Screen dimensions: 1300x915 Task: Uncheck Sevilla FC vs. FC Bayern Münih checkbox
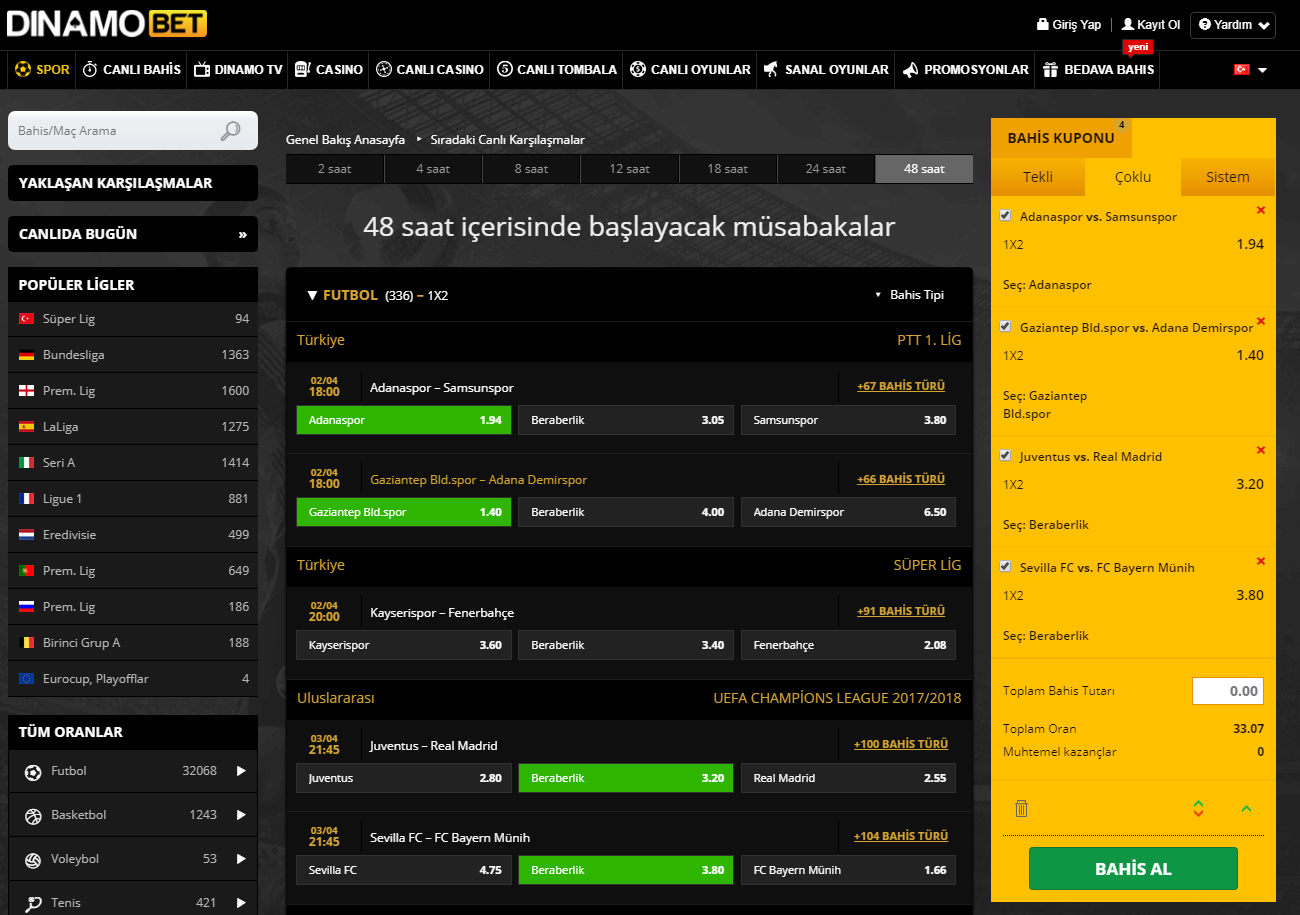coord(1005,566)
